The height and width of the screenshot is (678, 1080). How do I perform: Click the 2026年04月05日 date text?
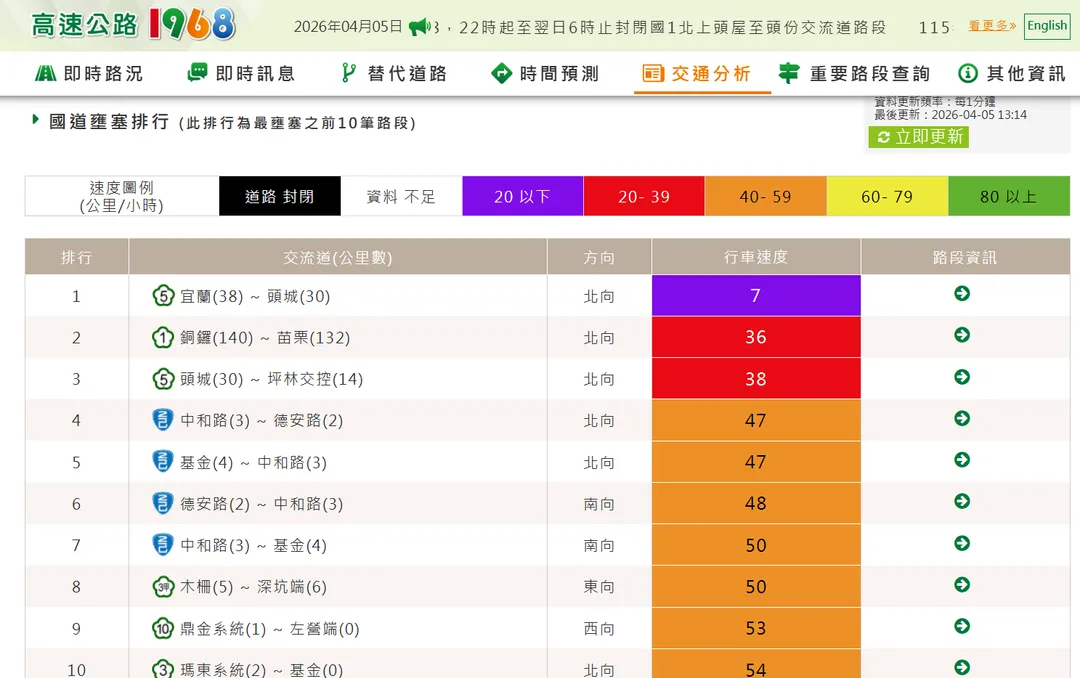pos(348,27)
